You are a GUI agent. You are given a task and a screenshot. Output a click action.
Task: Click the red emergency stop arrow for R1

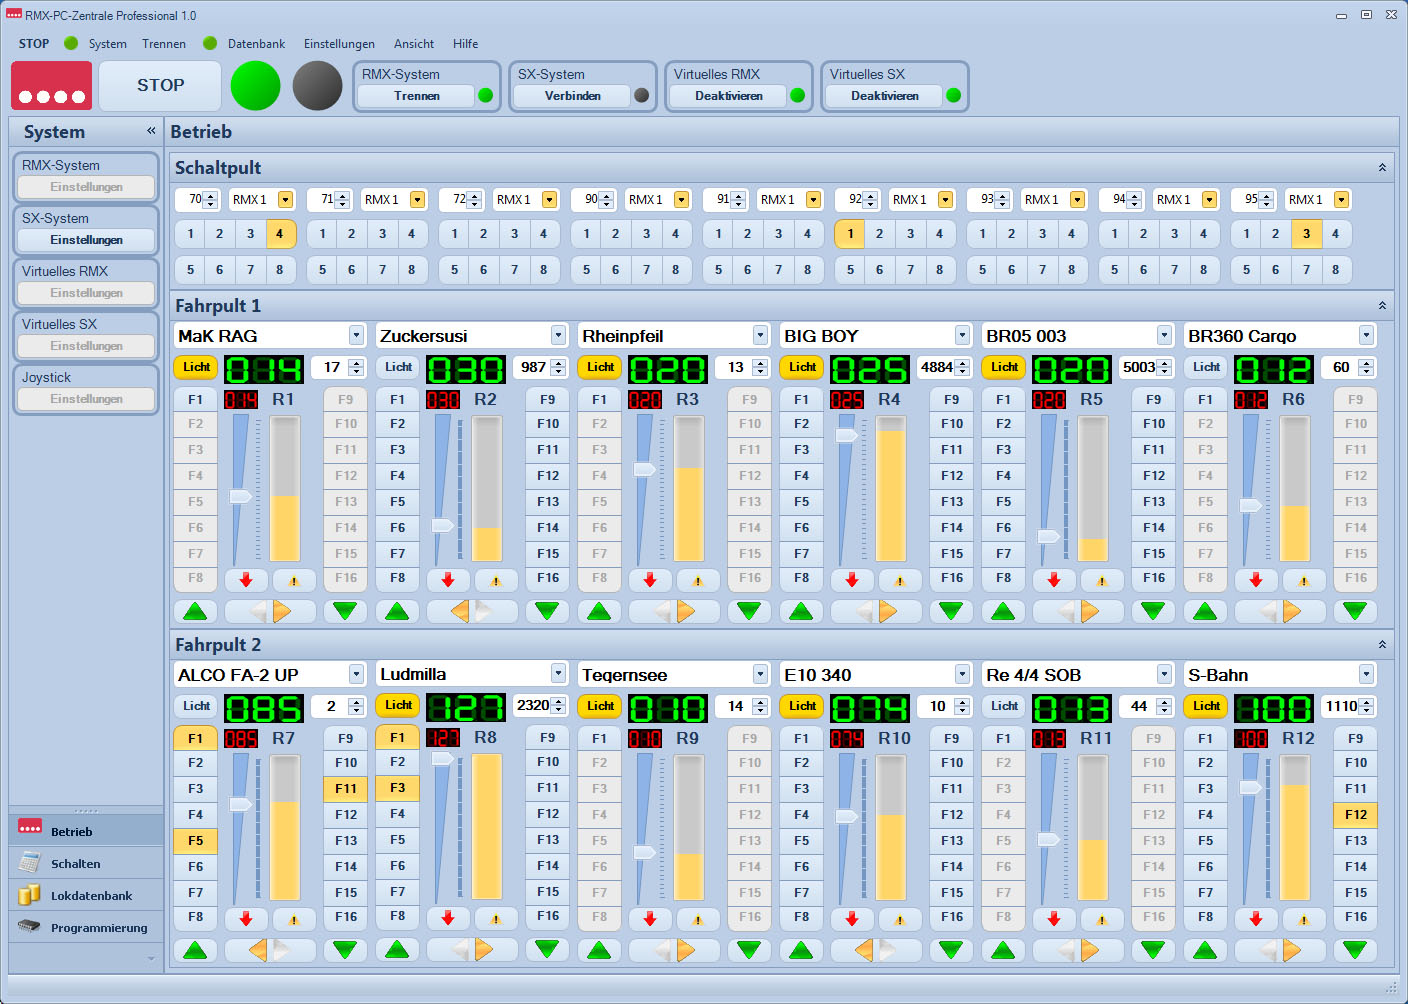click(246, 580)
